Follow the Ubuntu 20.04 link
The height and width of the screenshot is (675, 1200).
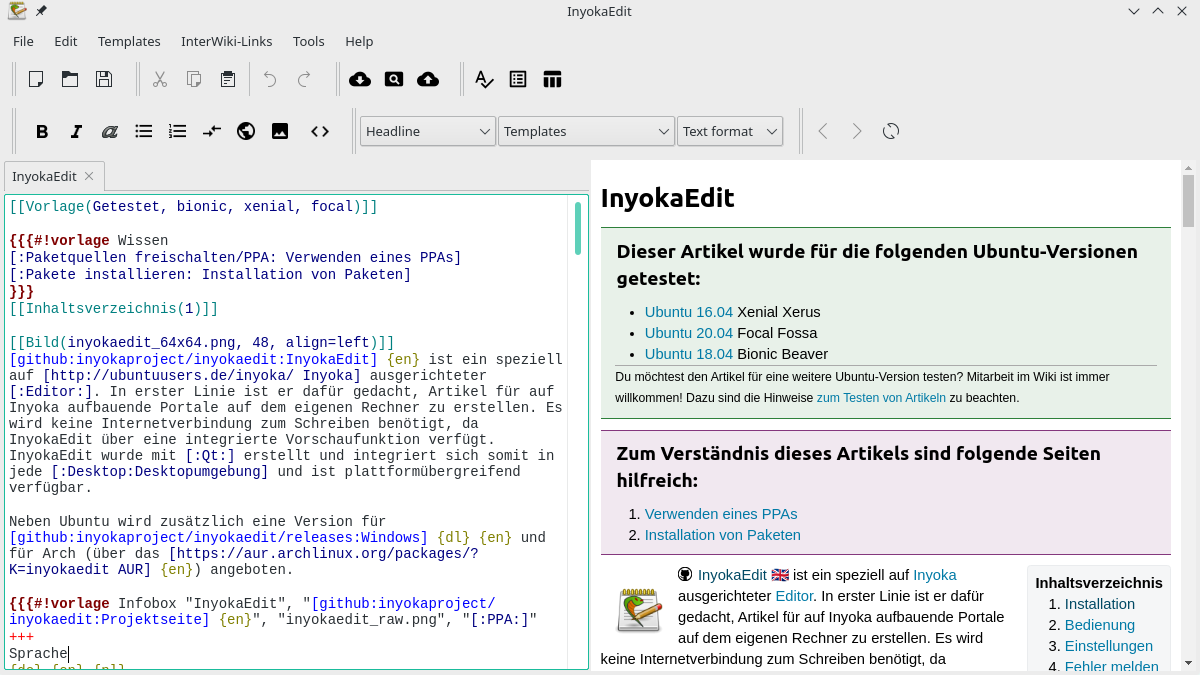click(x=689, y=333)
